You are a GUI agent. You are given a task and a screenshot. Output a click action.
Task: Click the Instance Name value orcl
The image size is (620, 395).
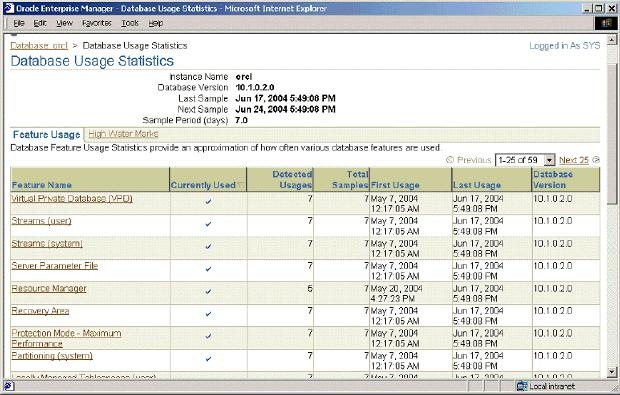pyautogui.click(x=244, y=77)
